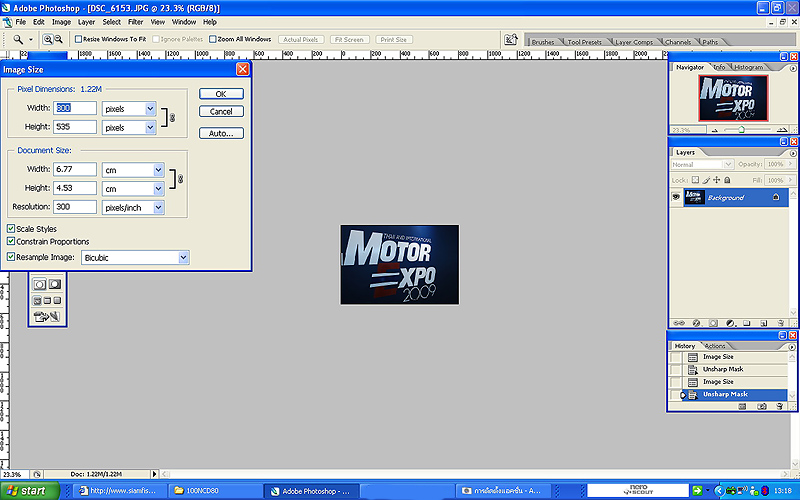Click the lock all icon in Layers

[727, 180]
